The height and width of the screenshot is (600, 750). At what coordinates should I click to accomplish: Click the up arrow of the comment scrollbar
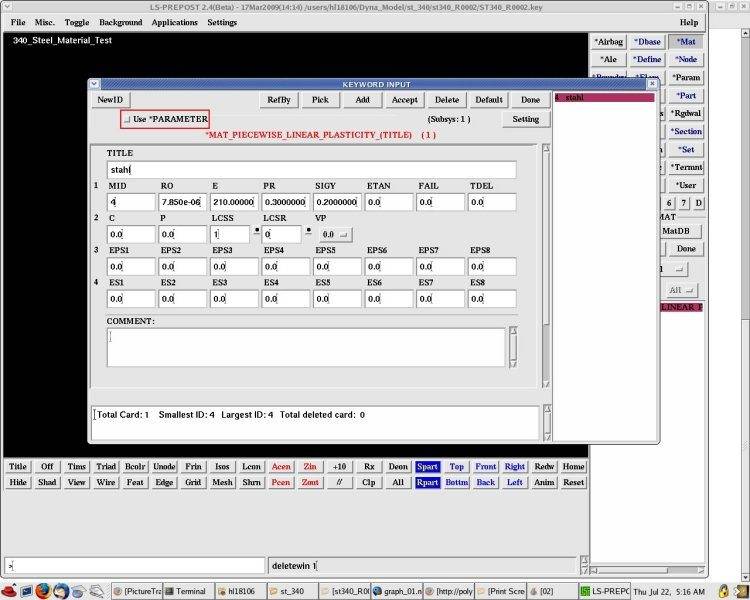click(x=513, y=331)
